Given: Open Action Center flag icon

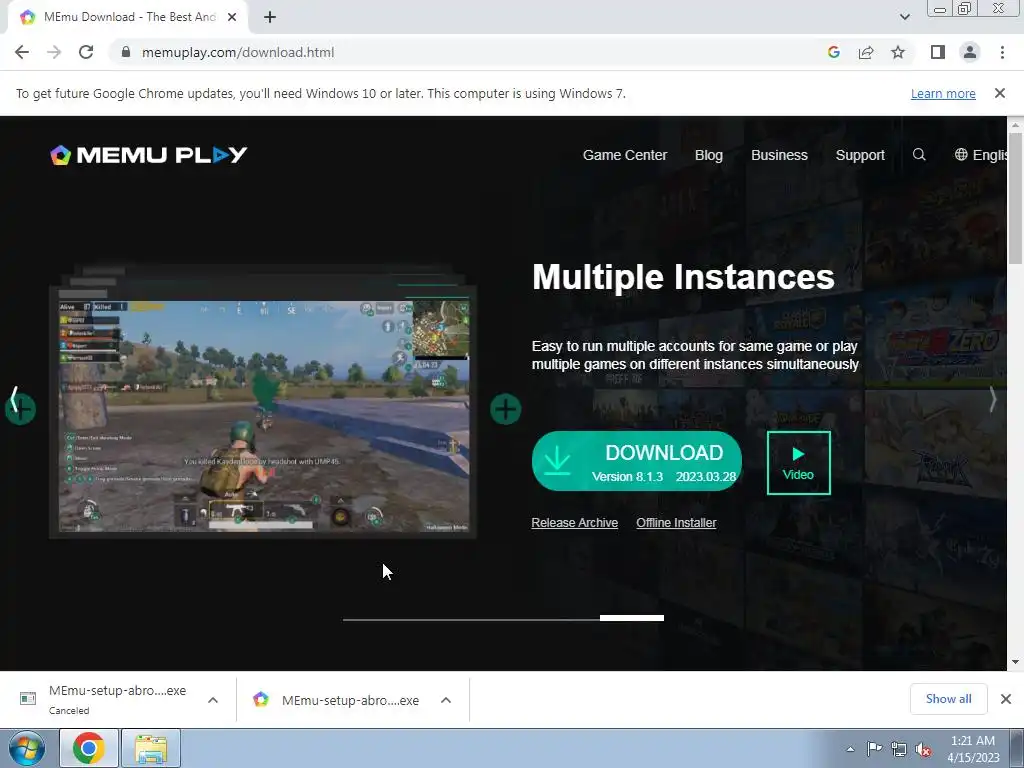Looking at the screenshot, I should (x=874, y=749).
